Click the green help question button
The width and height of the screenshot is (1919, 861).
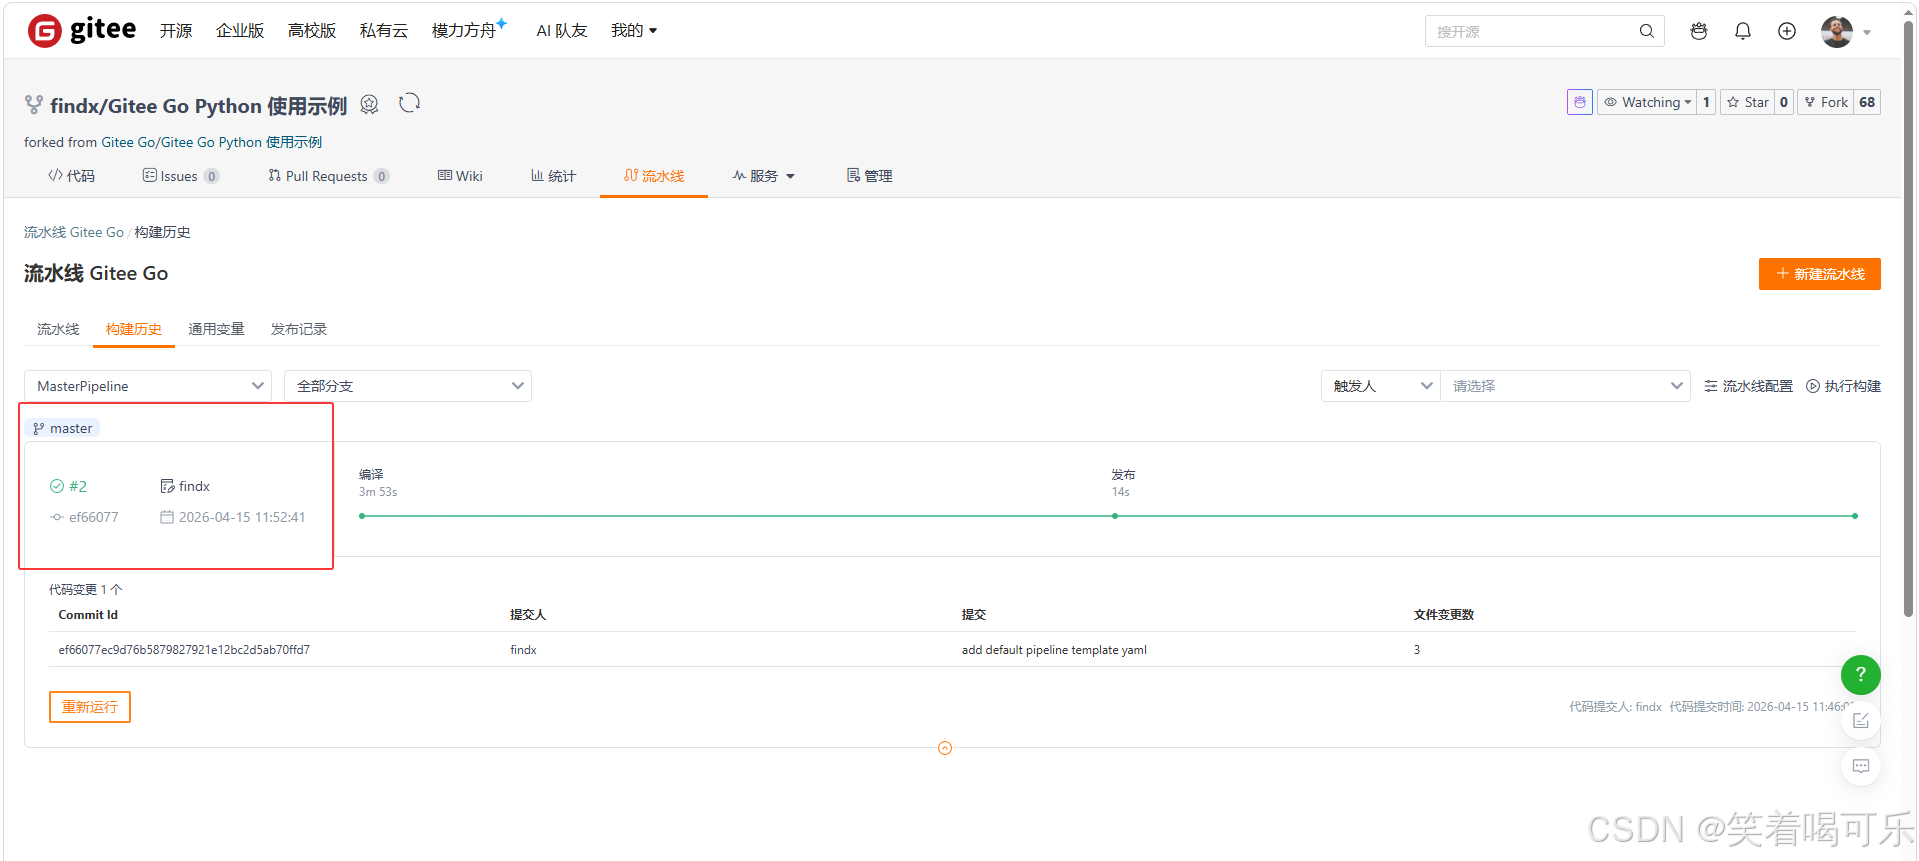pyautogui.click(x=1860, y=674)
